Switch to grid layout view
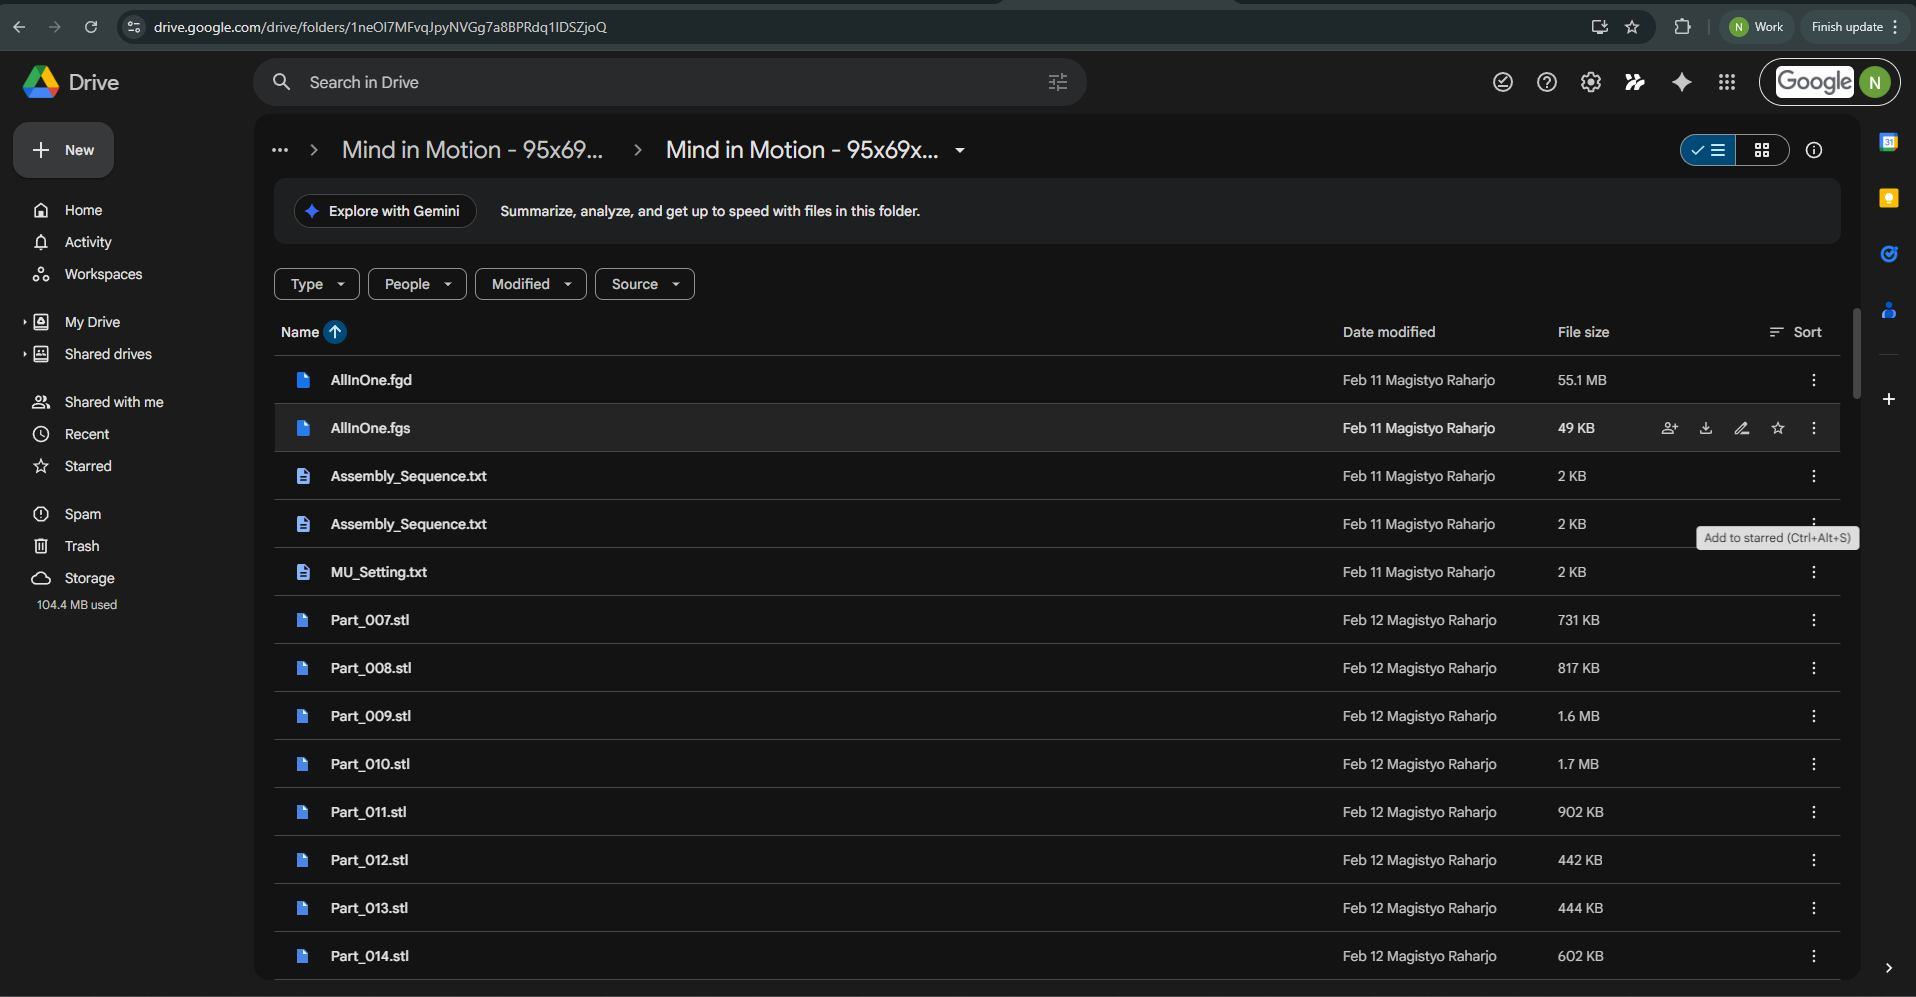This screenshot has width=1916, height=997. pos(1762,150)
